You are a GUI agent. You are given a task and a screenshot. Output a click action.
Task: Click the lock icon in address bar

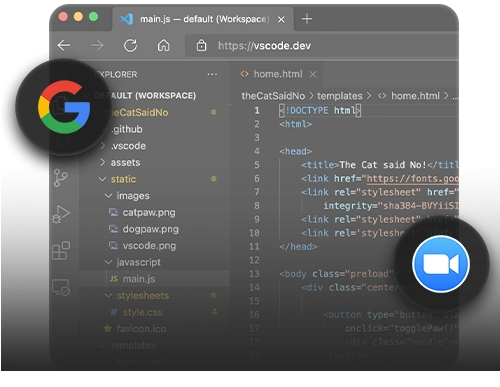(x=201, y=45)
